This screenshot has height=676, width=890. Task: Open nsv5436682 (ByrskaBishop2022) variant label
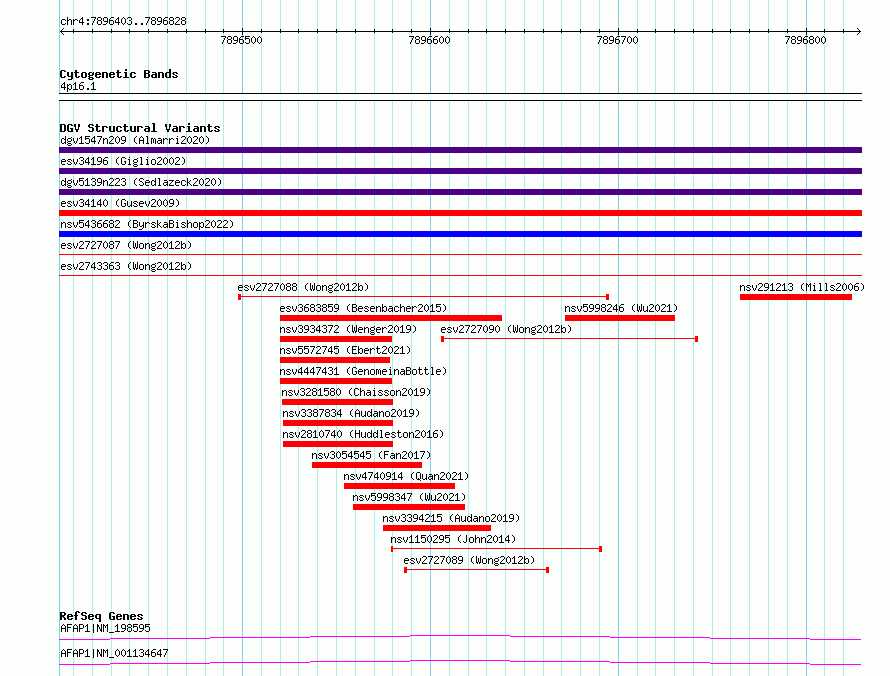coord(147,224)
